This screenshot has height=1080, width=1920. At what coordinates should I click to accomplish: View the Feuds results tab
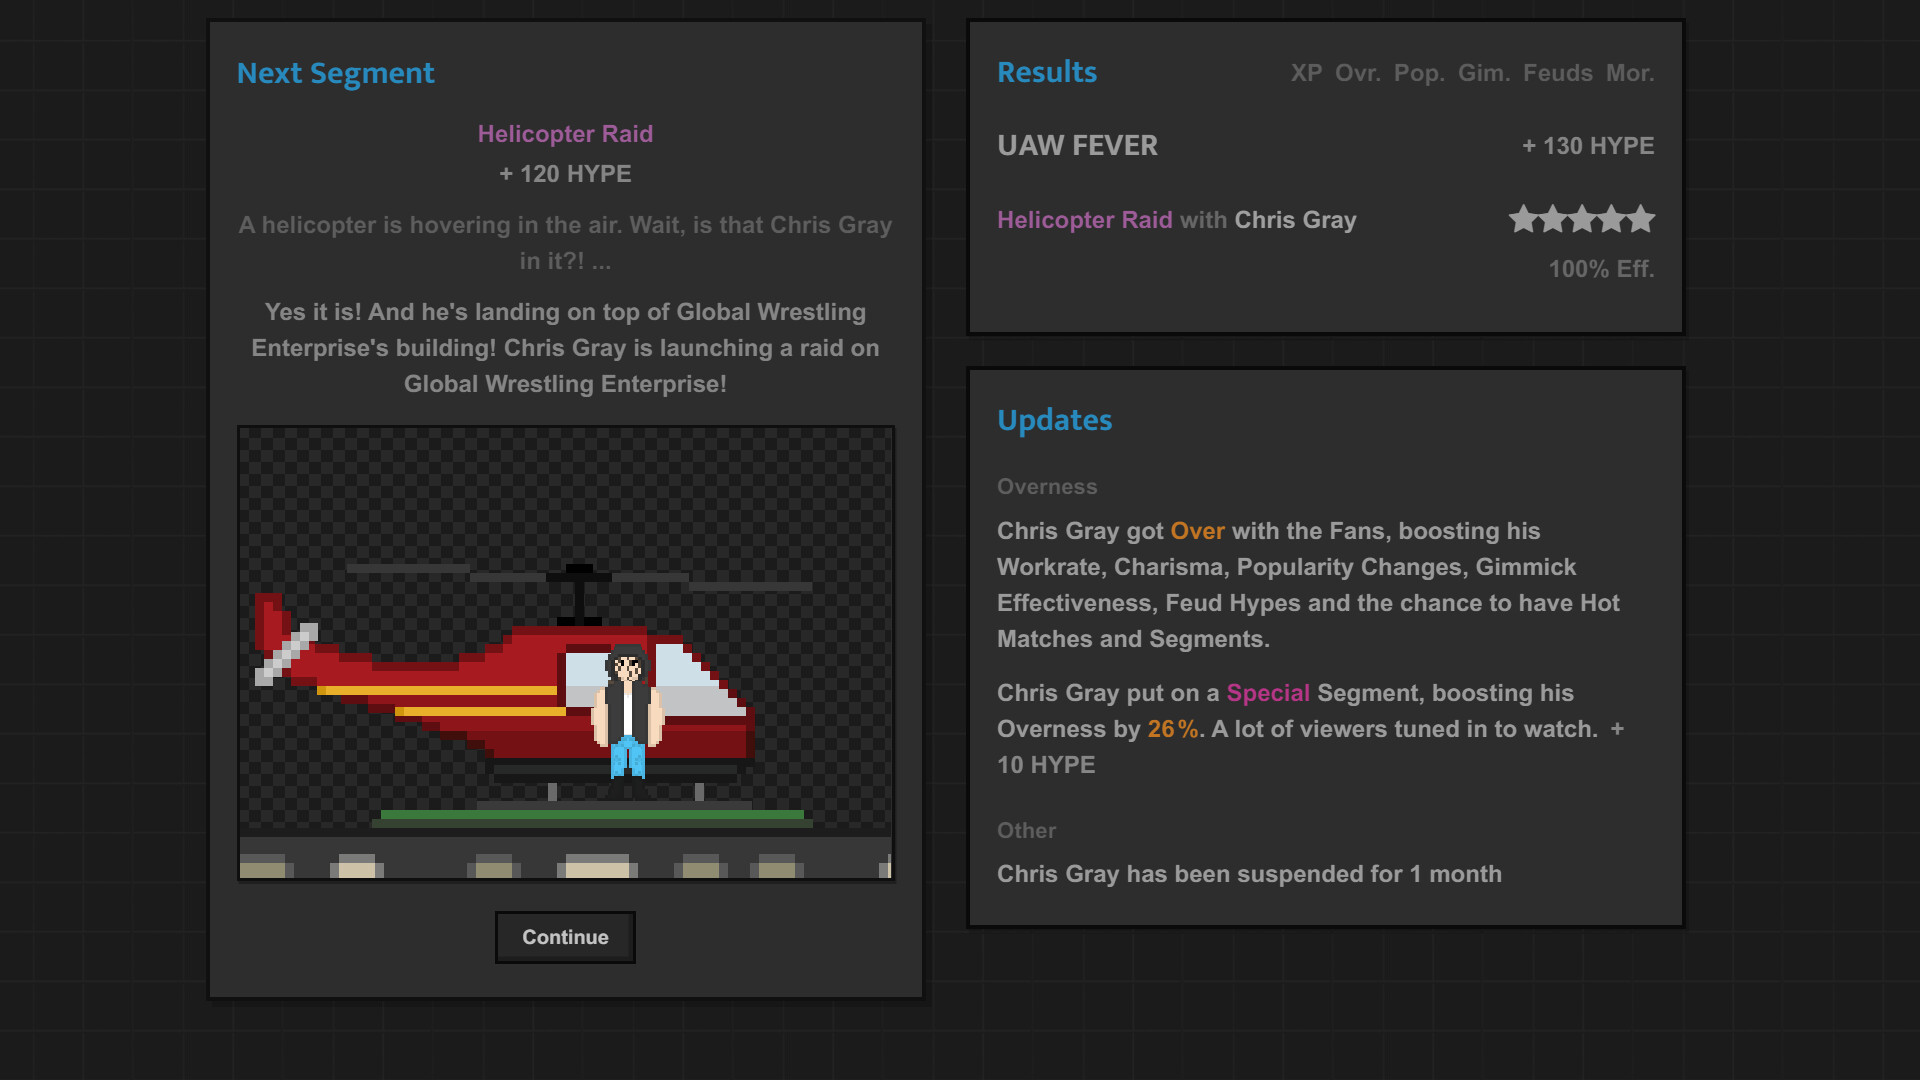pos(1556,73)
